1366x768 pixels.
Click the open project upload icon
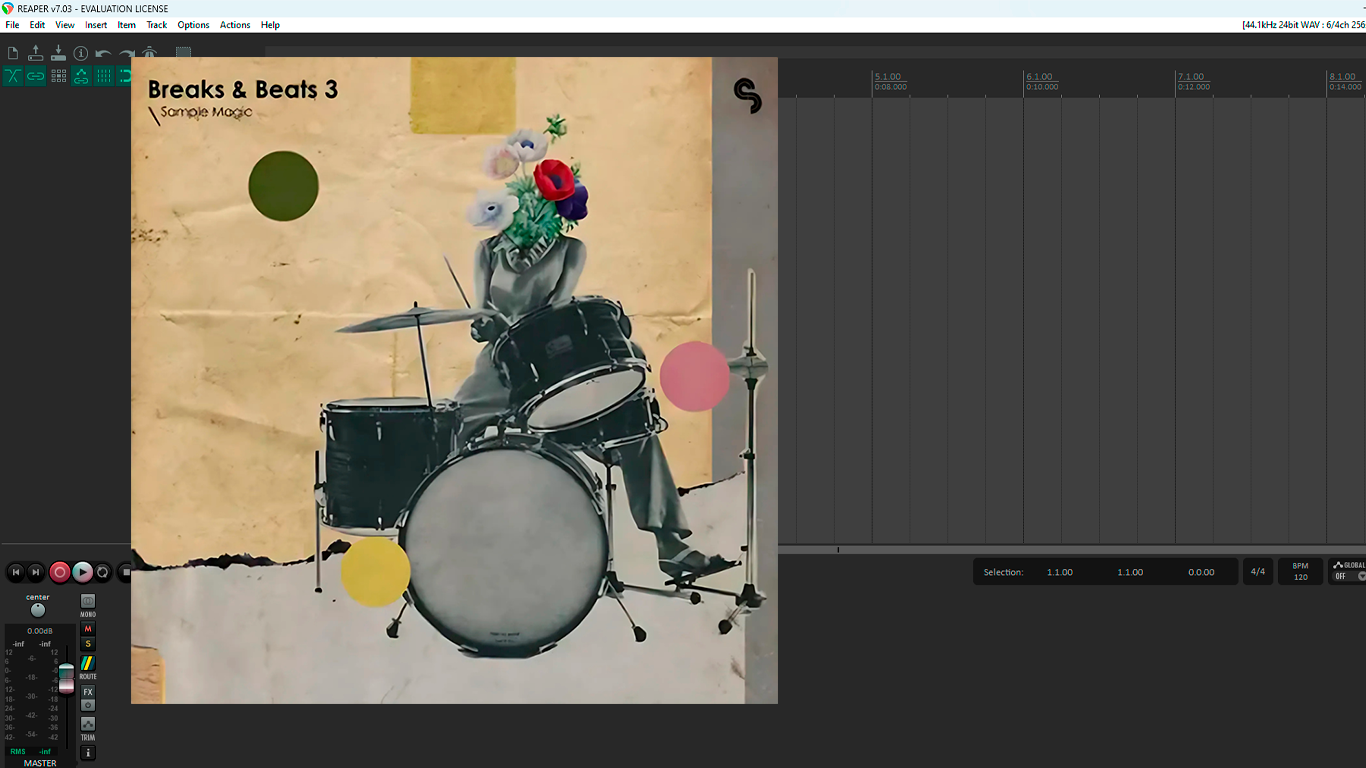coord(36,53)
